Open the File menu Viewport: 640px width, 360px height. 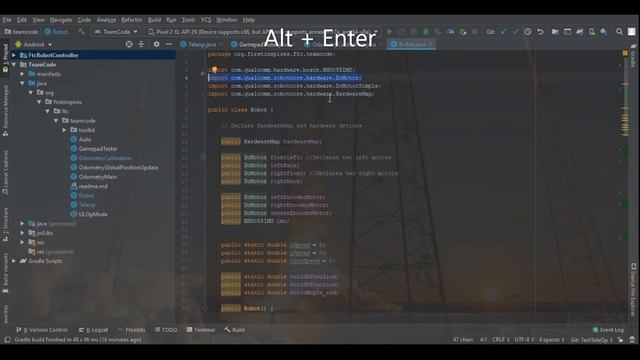click(x=7, y=20)
